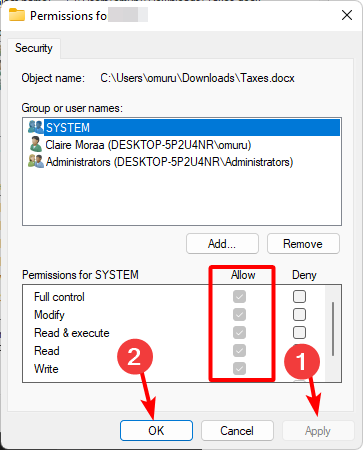Toggle Allow checkbox for Read & execute
This screenshot has height=450, width=363.
point(239,332)
